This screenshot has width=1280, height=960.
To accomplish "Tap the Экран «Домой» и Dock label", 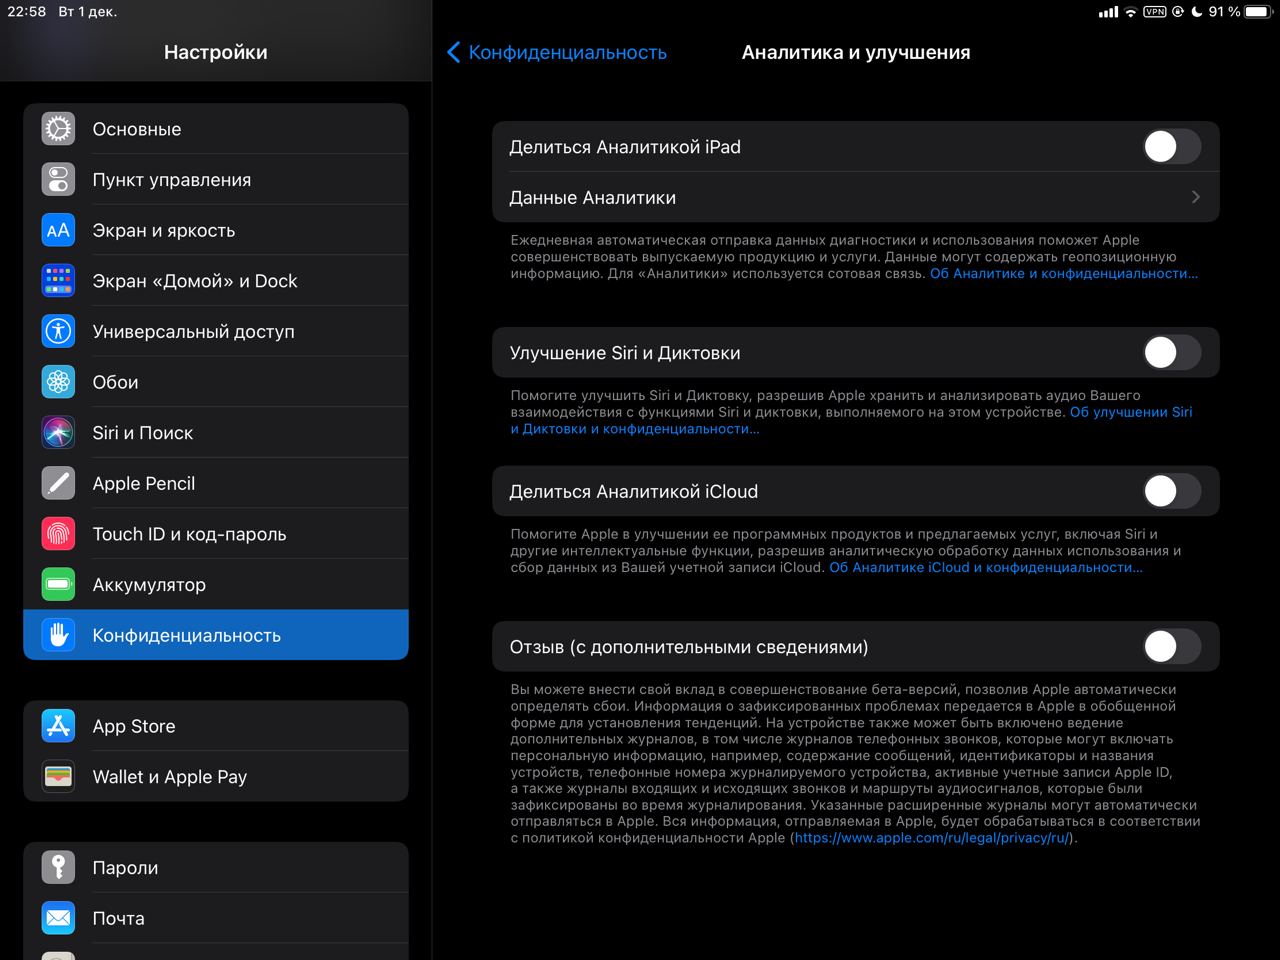I will click(195, 281).
